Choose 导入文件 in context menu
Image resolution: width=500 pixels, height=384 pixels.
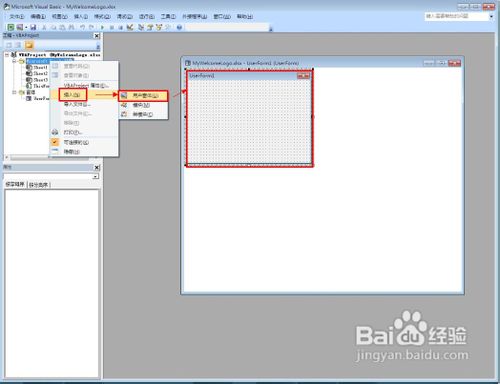pos(84,104)
